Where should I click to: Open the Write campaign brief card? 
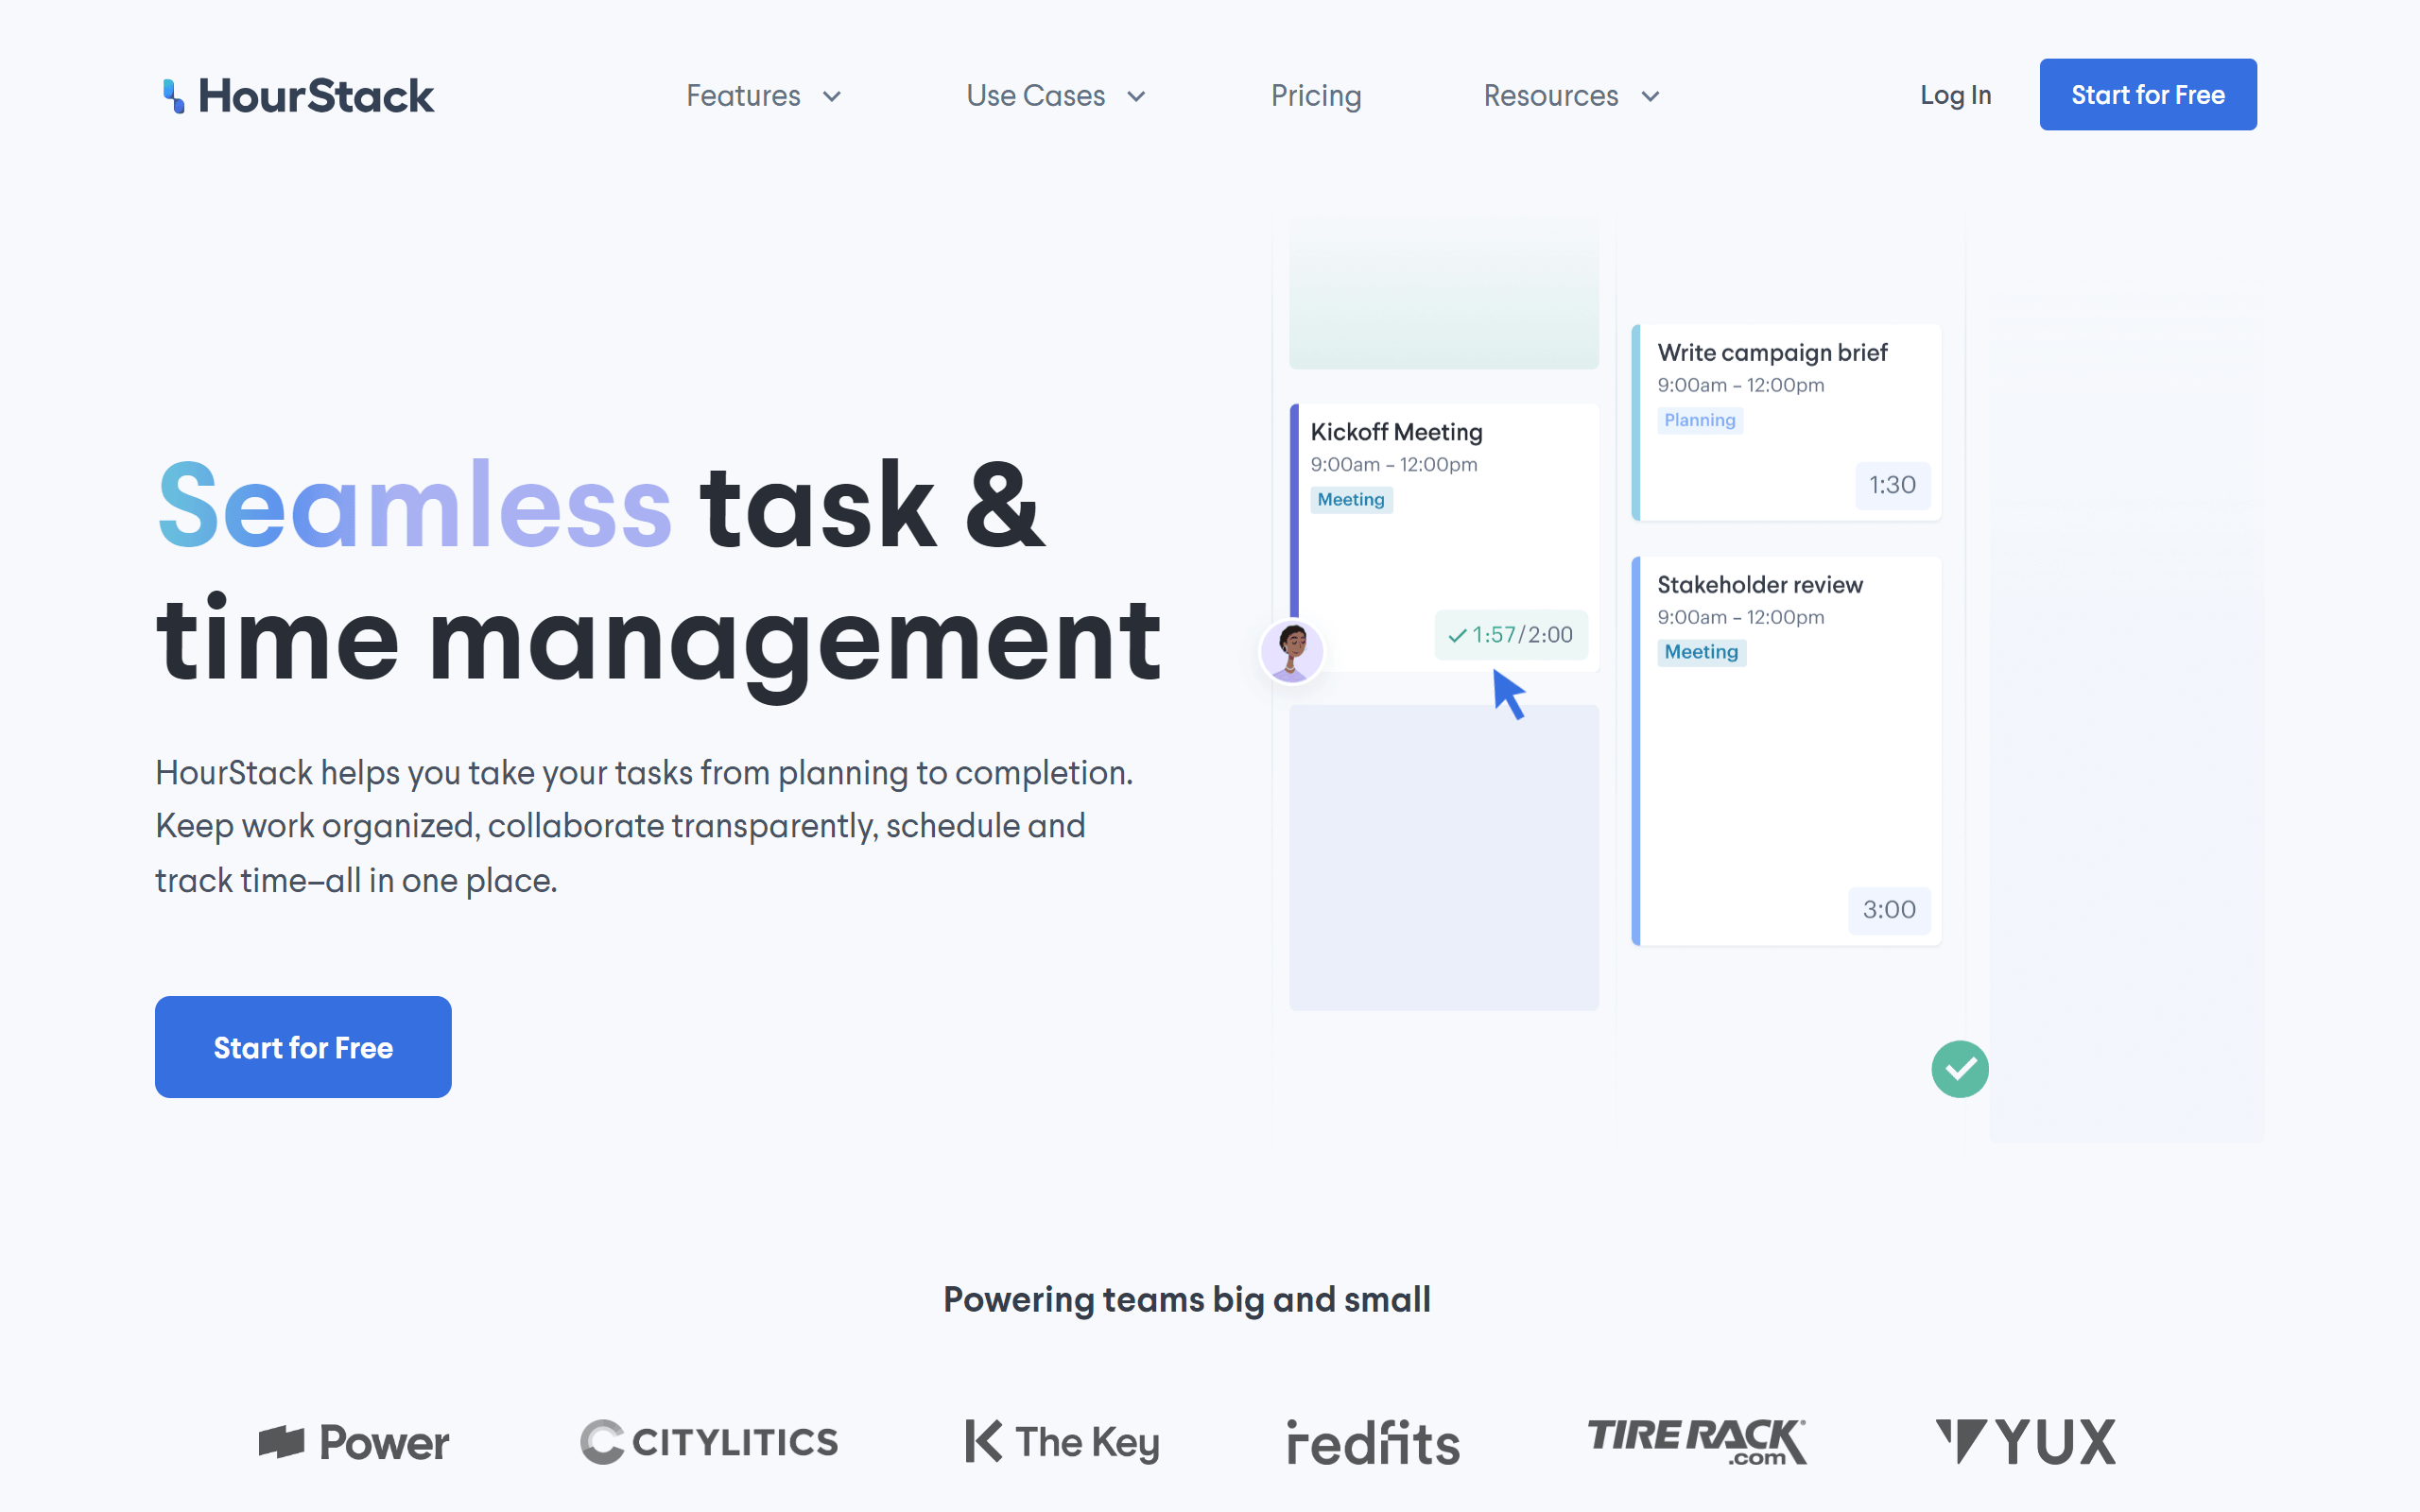(x=1786, y=422)
